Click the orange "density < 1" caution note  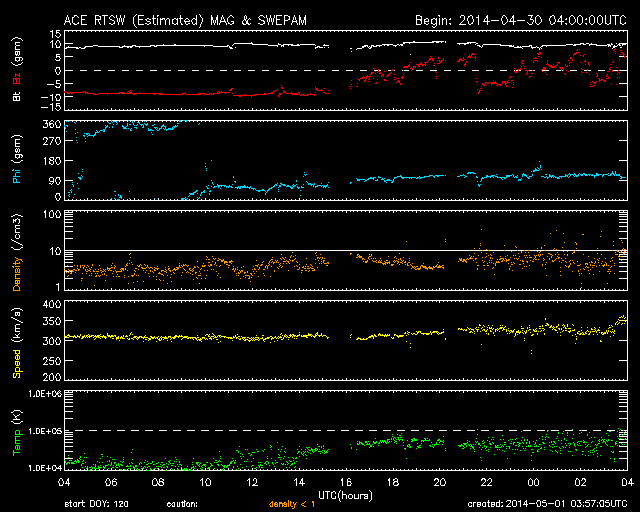[292, 504]
